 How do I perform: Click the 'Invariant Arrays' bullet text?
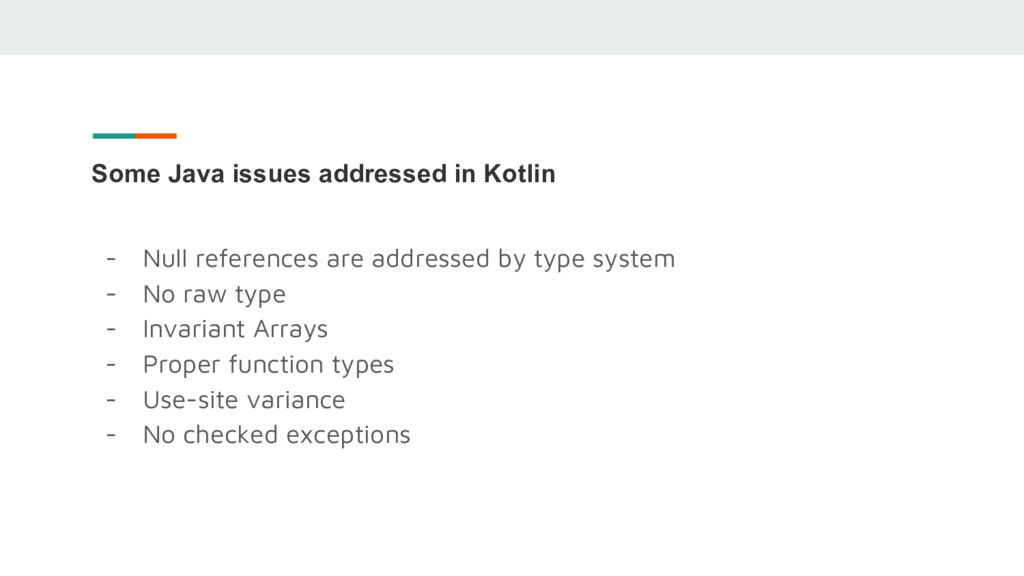(x=235, y=329)
